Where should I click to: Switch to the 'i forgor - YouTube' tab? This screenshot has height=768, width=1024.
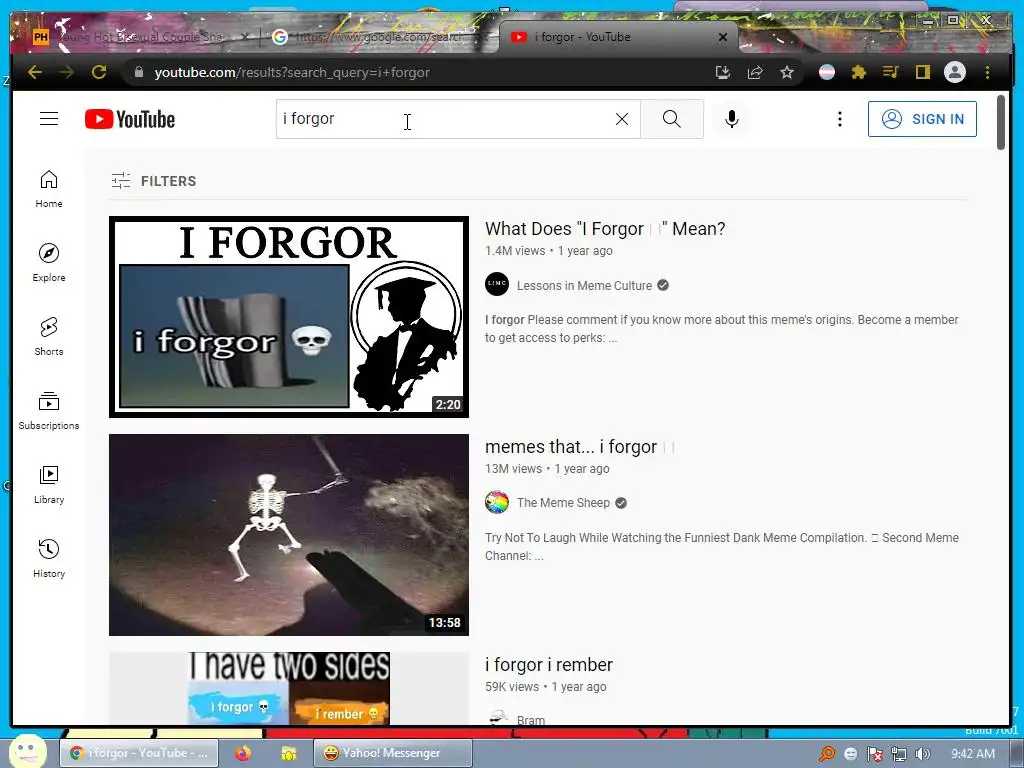pos(617,37)
